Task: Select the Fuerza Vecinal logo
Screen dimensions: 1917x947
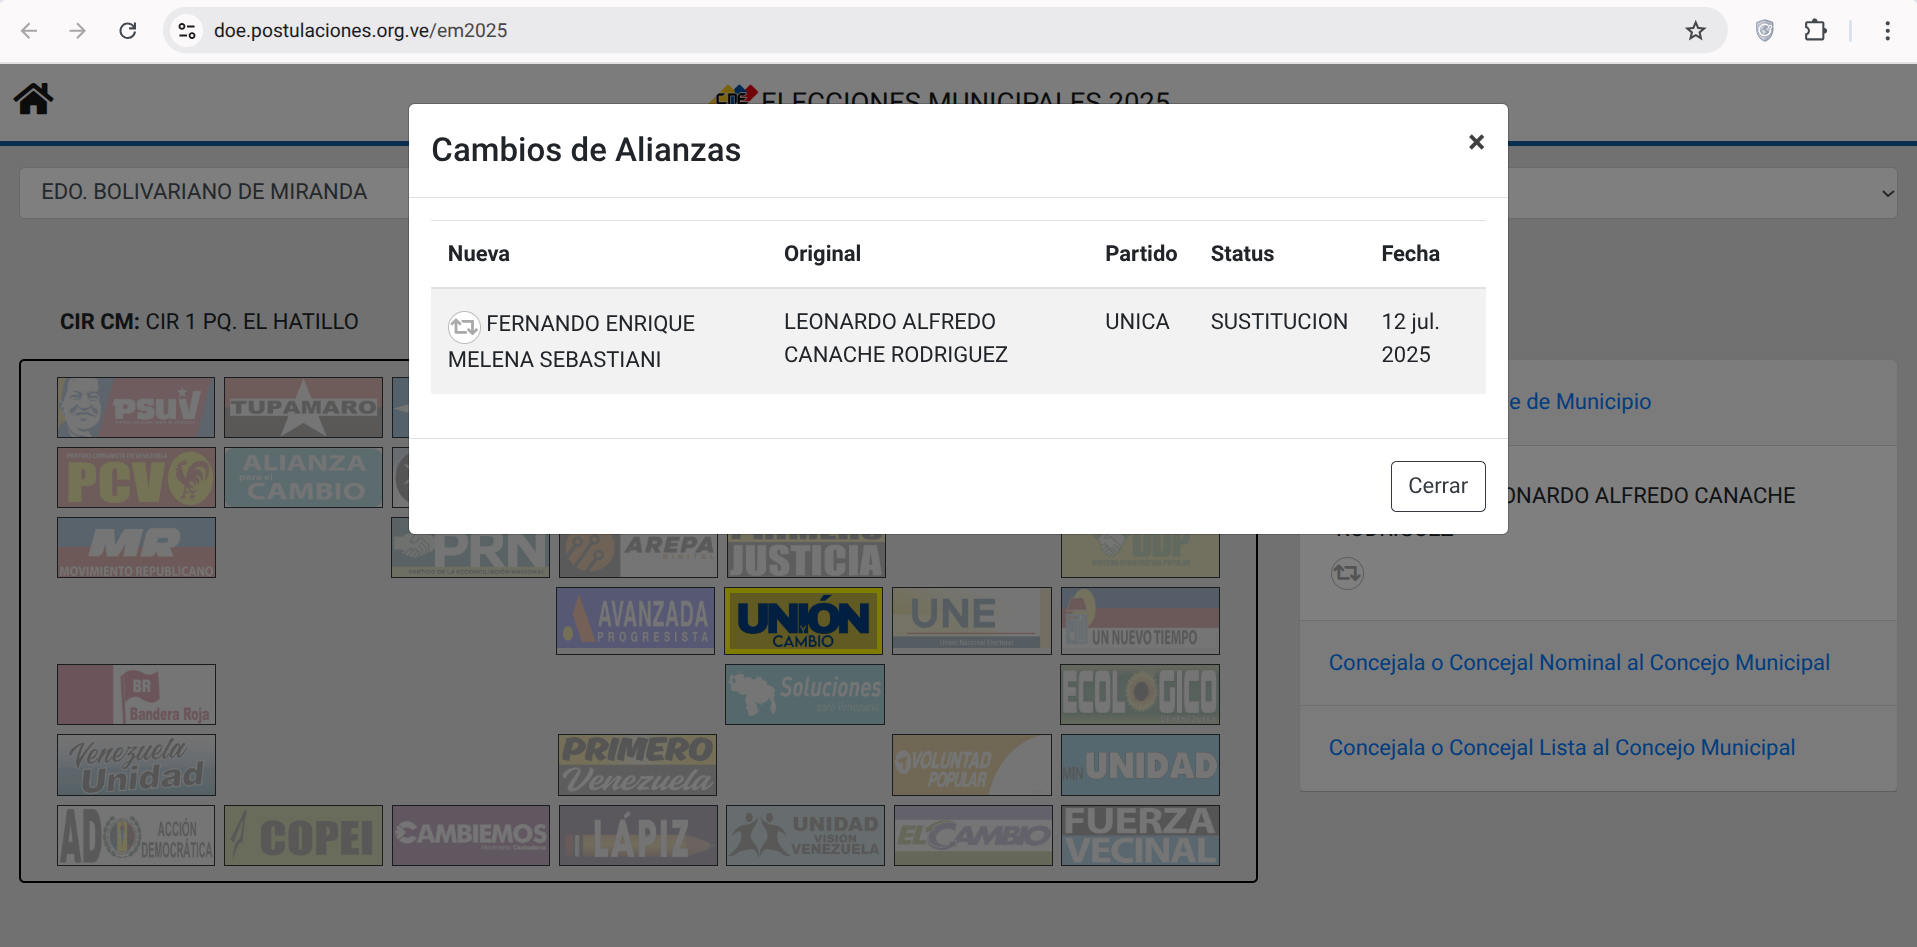Action: [1140, 835]
